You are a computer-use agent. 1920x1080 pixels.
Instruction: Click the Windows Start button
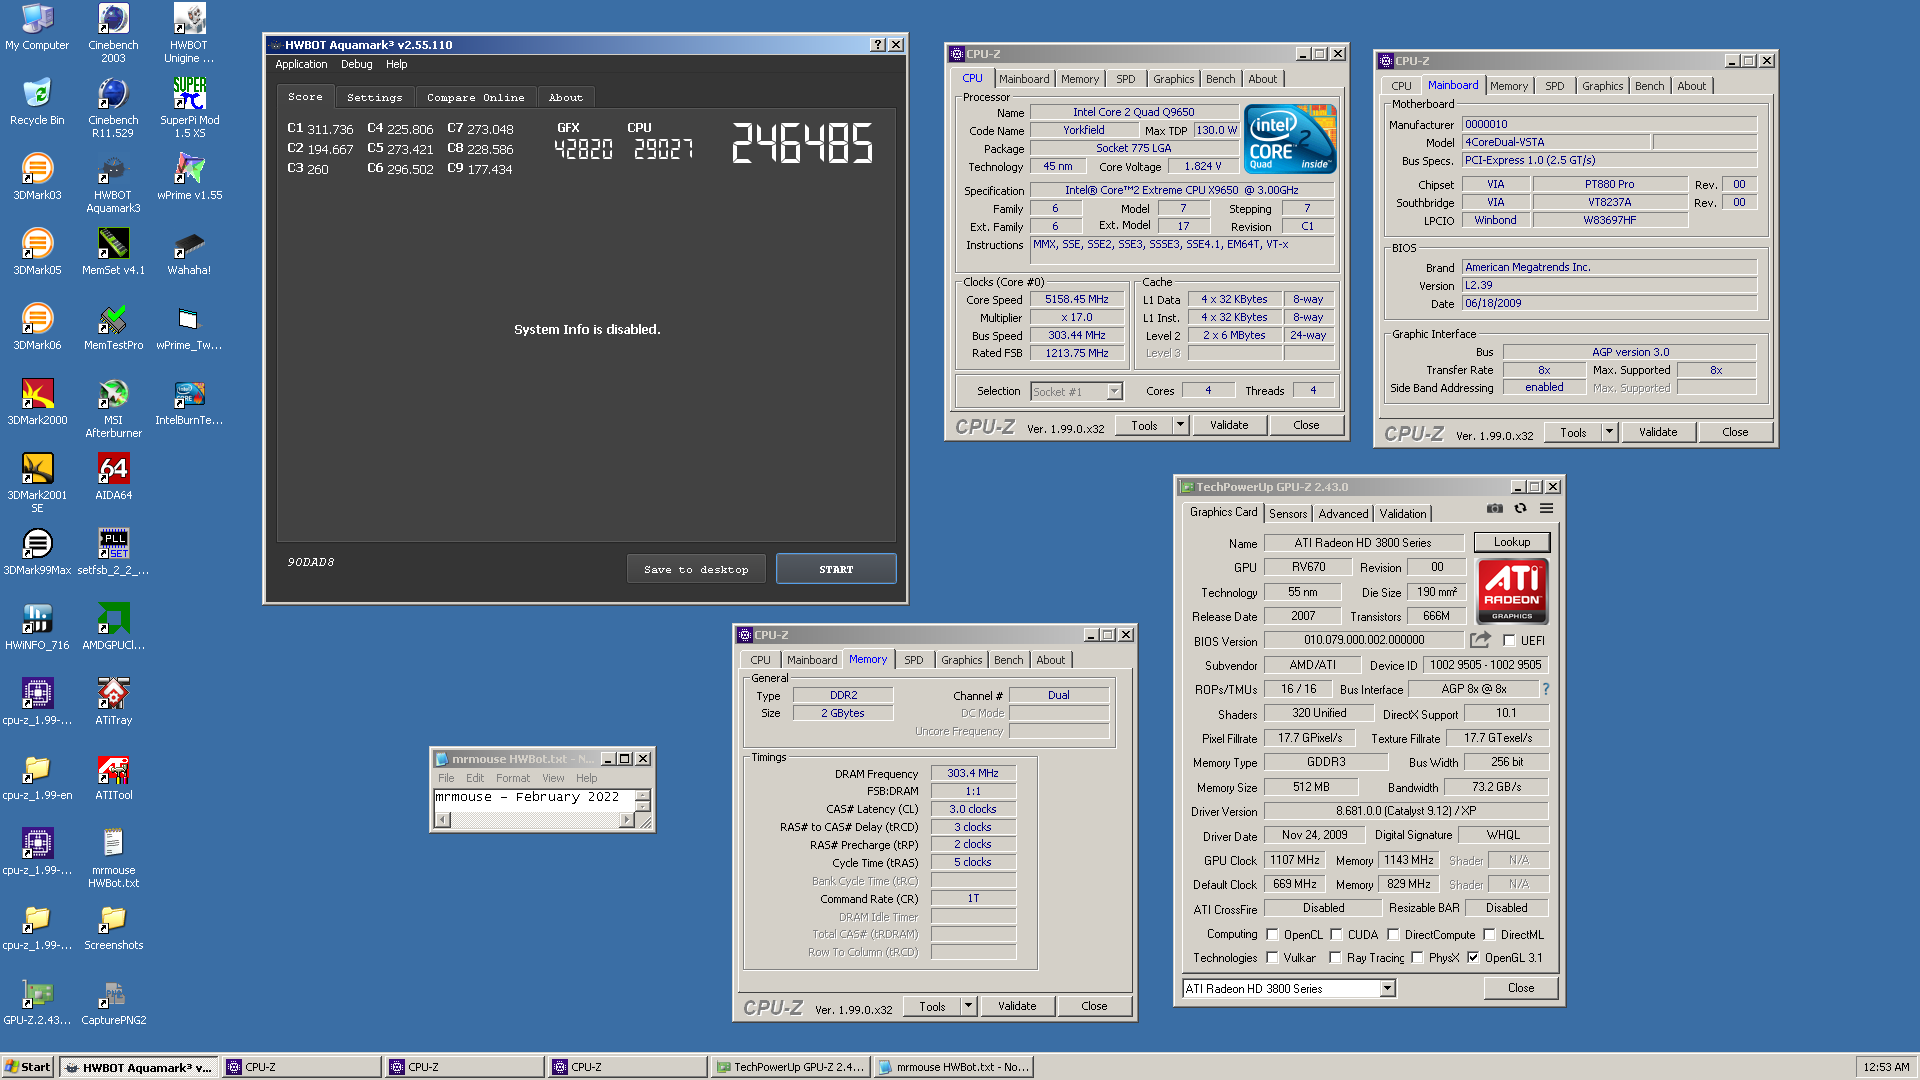[x=28, y=1067]
